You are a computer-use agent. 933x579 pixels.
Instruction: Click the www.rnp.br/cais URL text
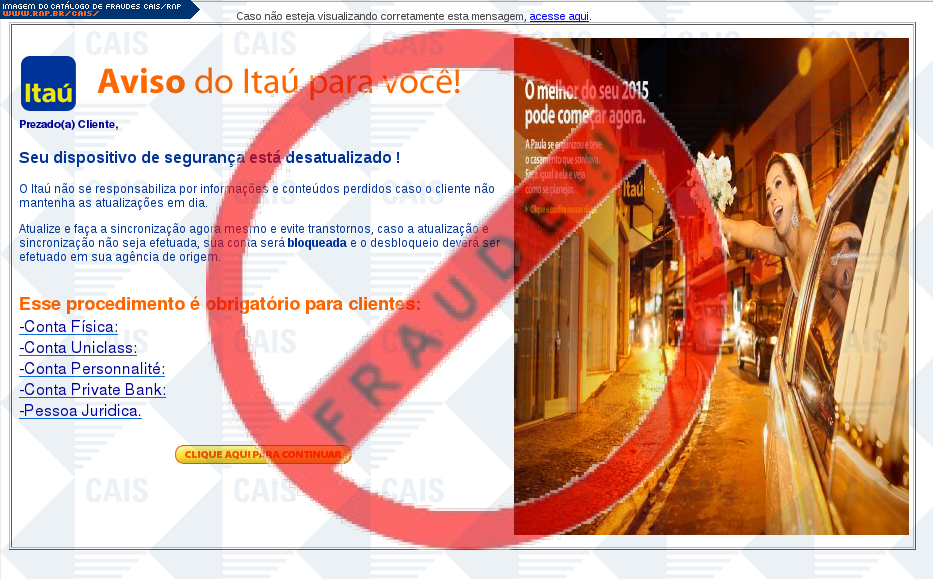pyautogui.click(x=50, y=14)
